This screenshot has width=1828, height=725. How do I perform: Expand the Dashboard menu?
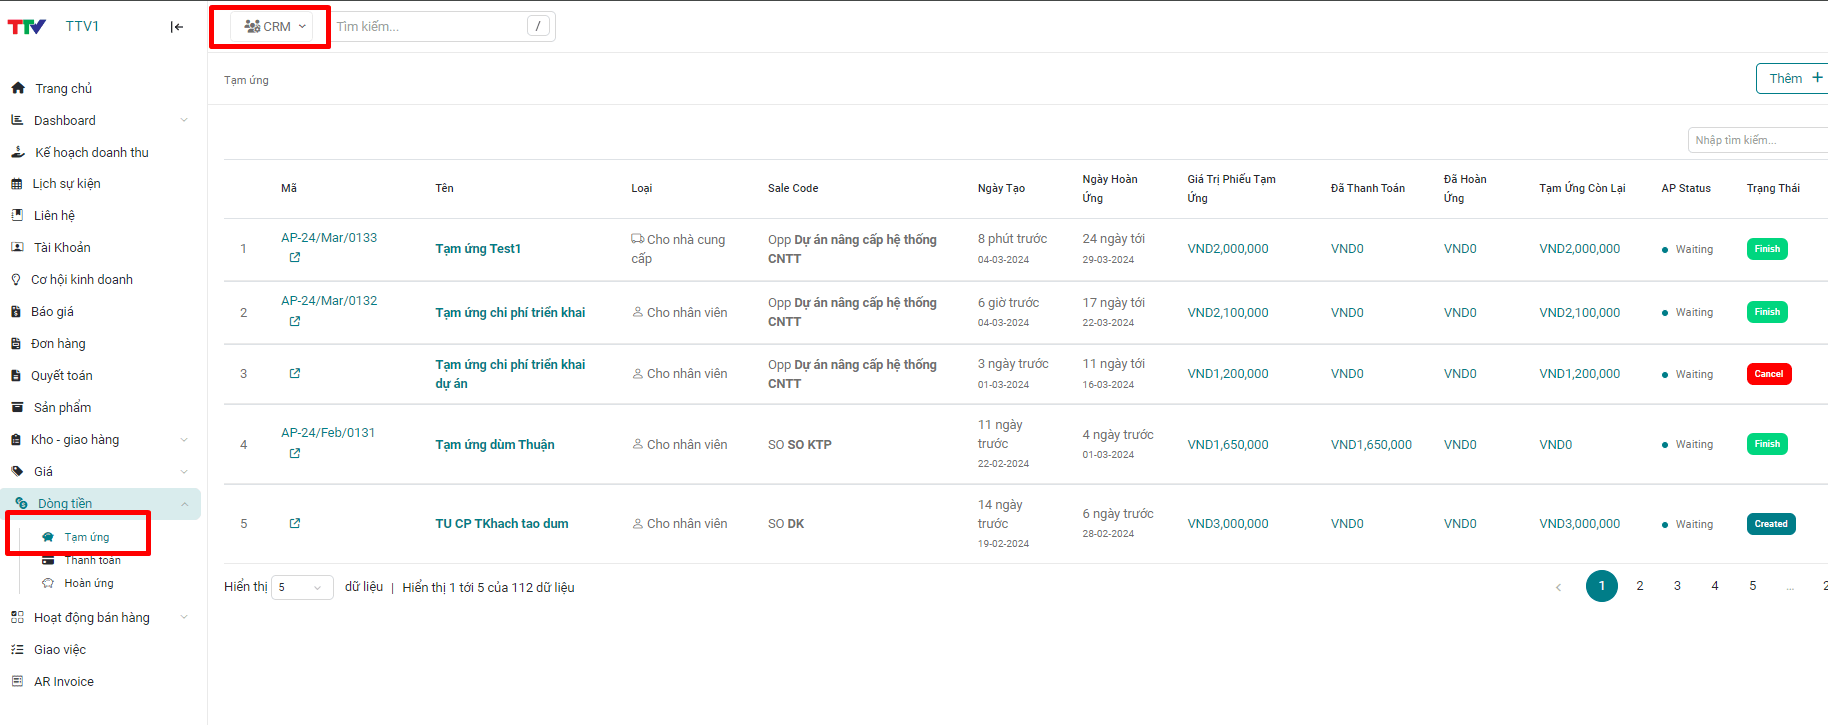coord(184,120)
